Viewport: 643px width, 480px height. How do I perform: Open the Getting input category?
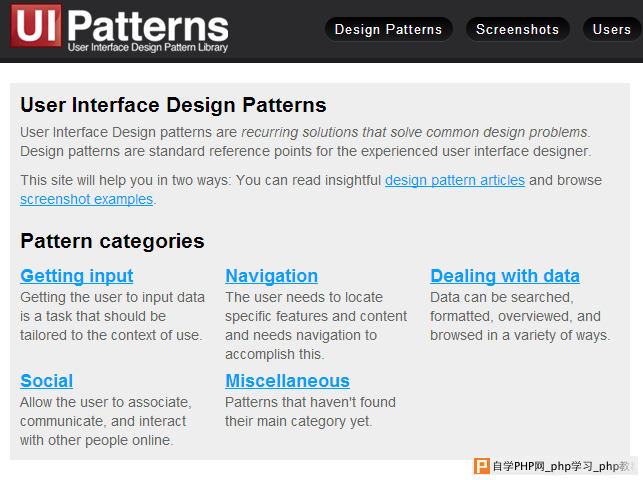click(x=77, y=276)
